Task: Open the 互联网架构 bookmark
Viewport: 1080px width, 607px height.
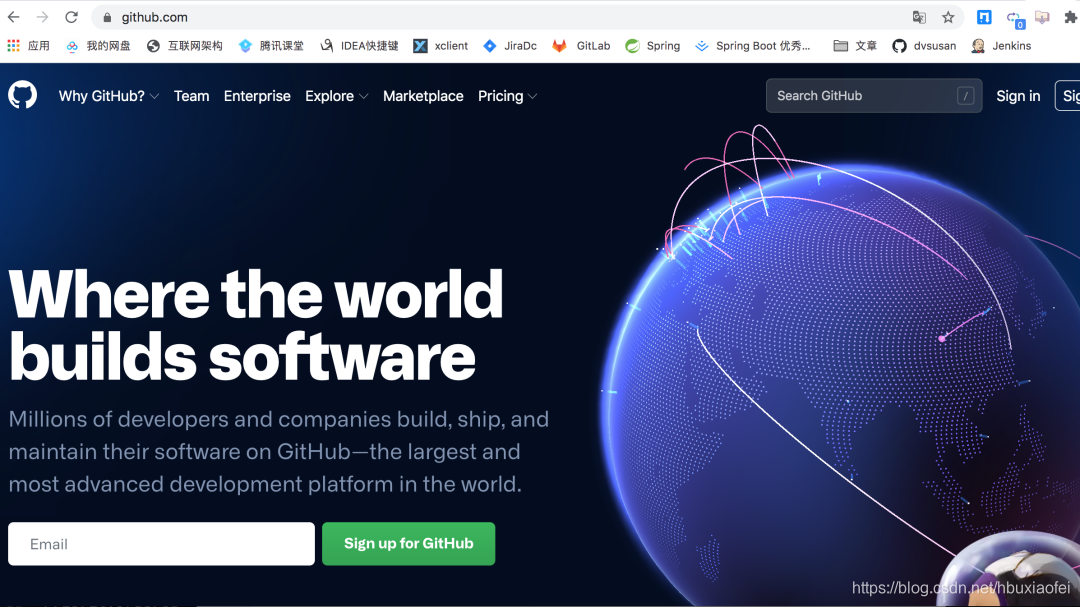Action: point(185,46)
